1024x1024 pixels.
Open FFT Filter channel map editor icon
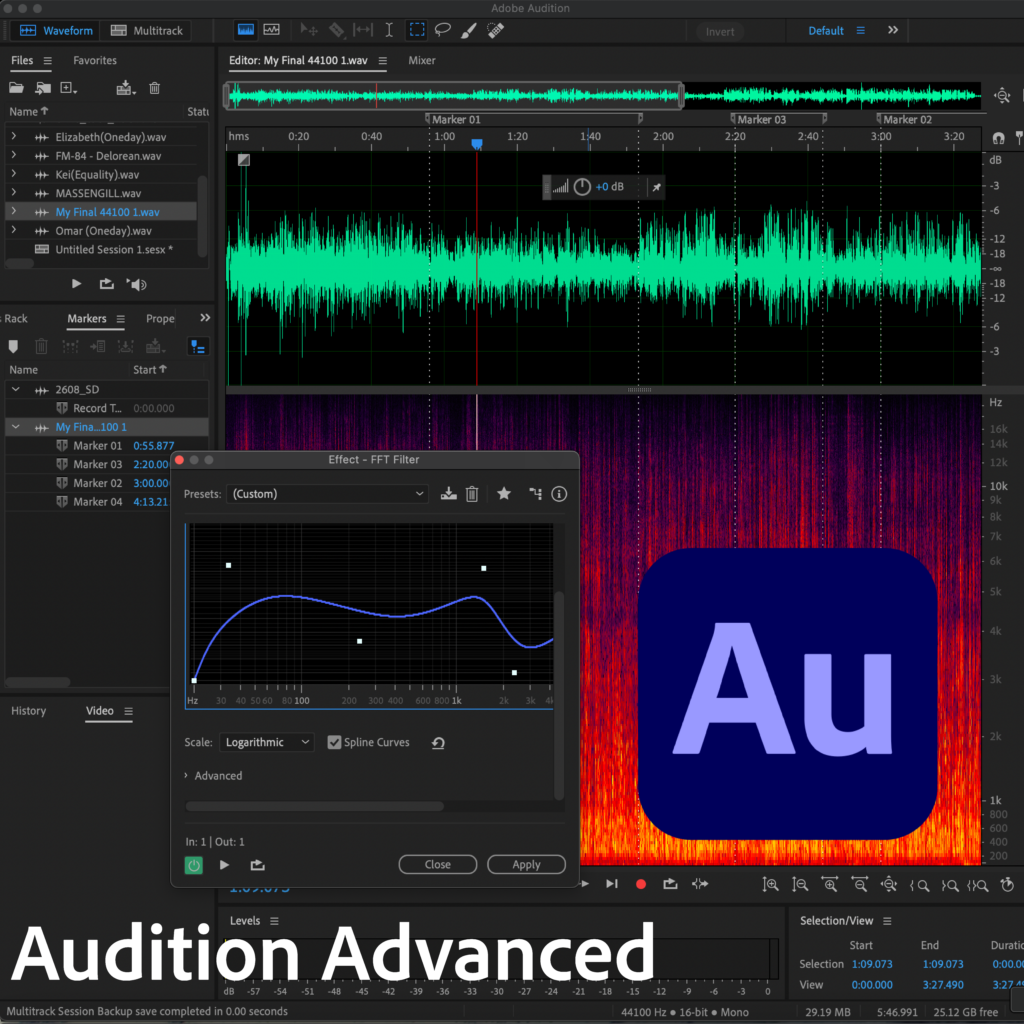click(536, 494)
